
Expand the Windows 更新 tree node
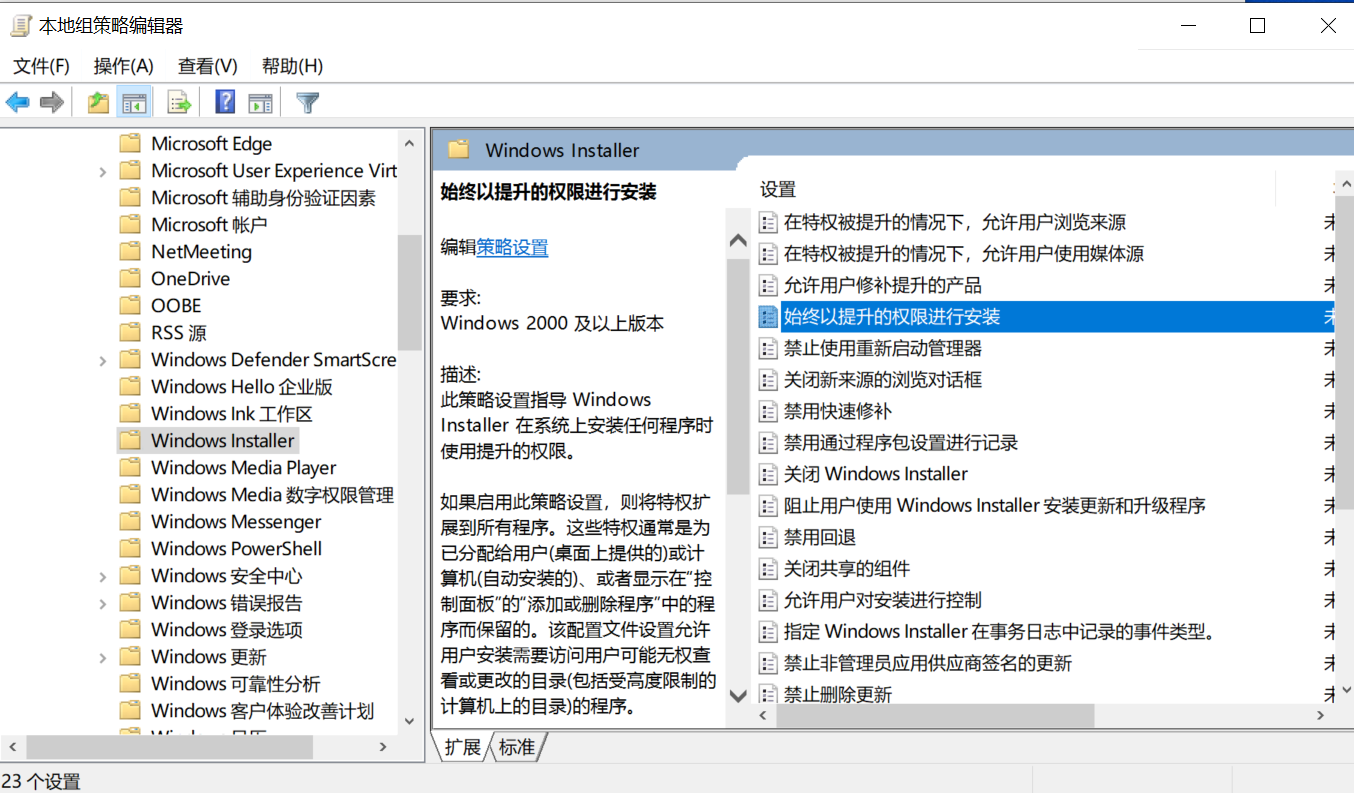pos(103,657)
